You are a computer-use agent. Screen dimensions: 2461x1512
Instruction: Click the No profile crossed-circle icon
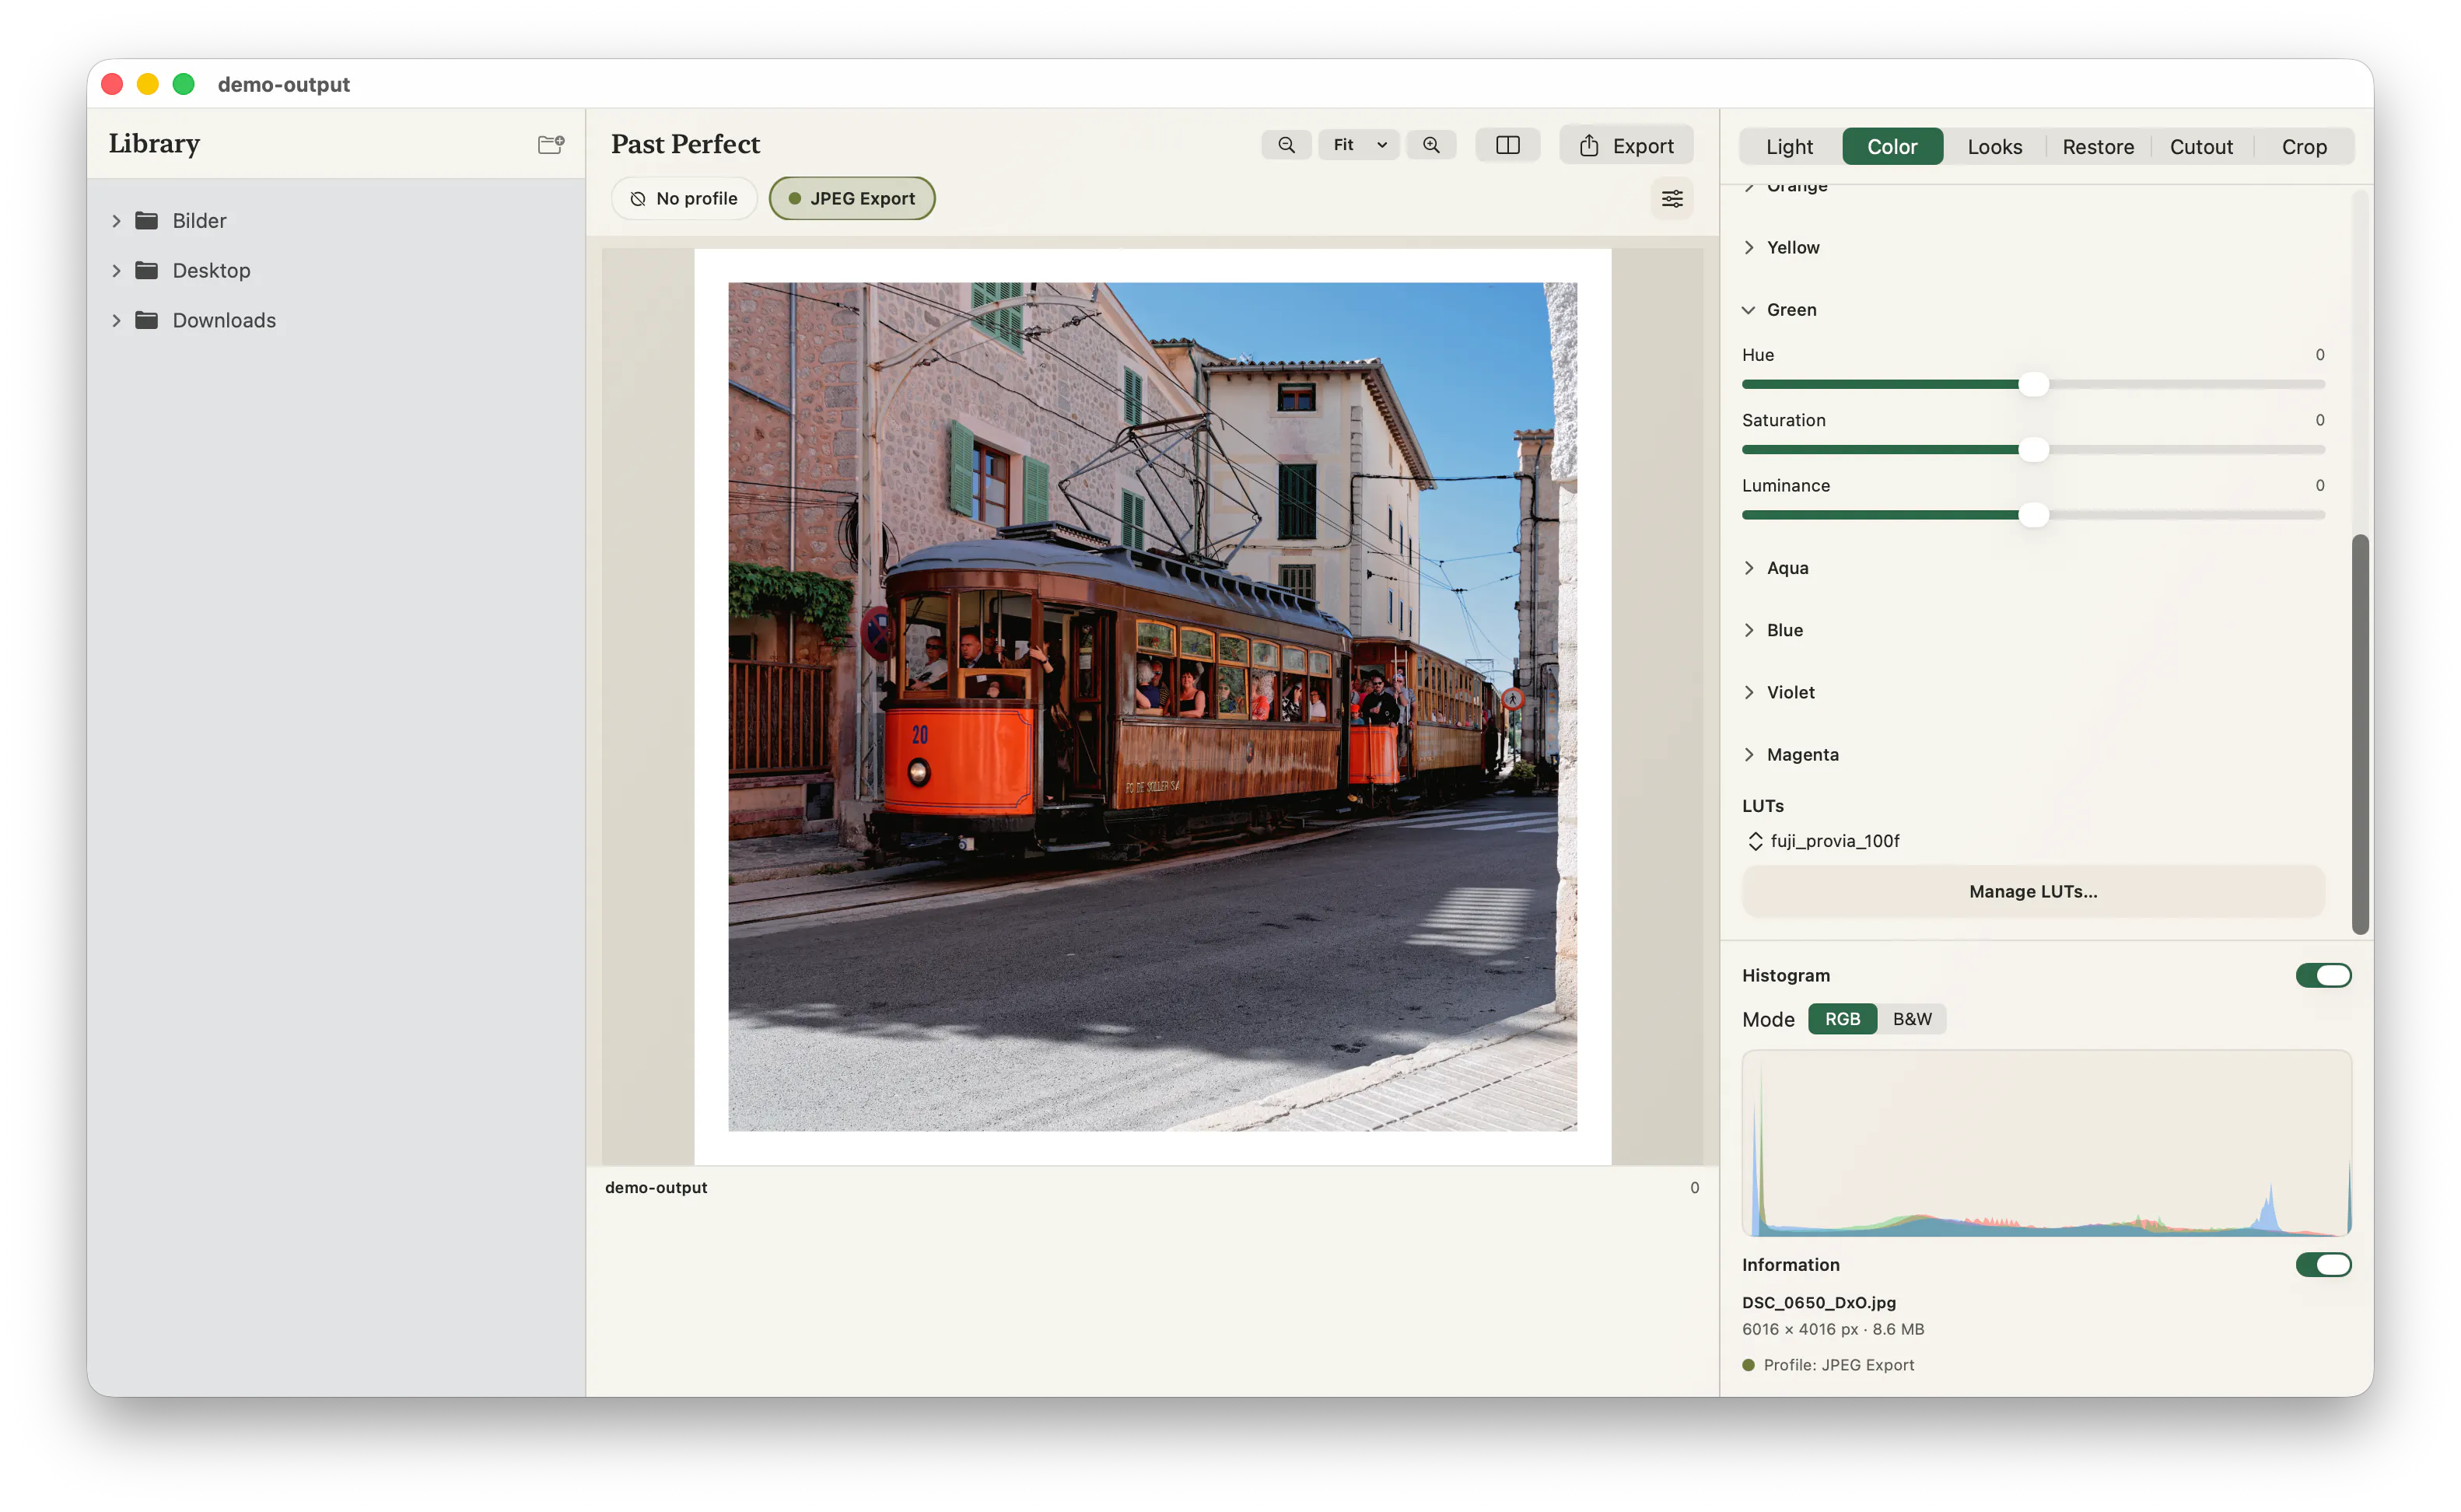(638, 199)
